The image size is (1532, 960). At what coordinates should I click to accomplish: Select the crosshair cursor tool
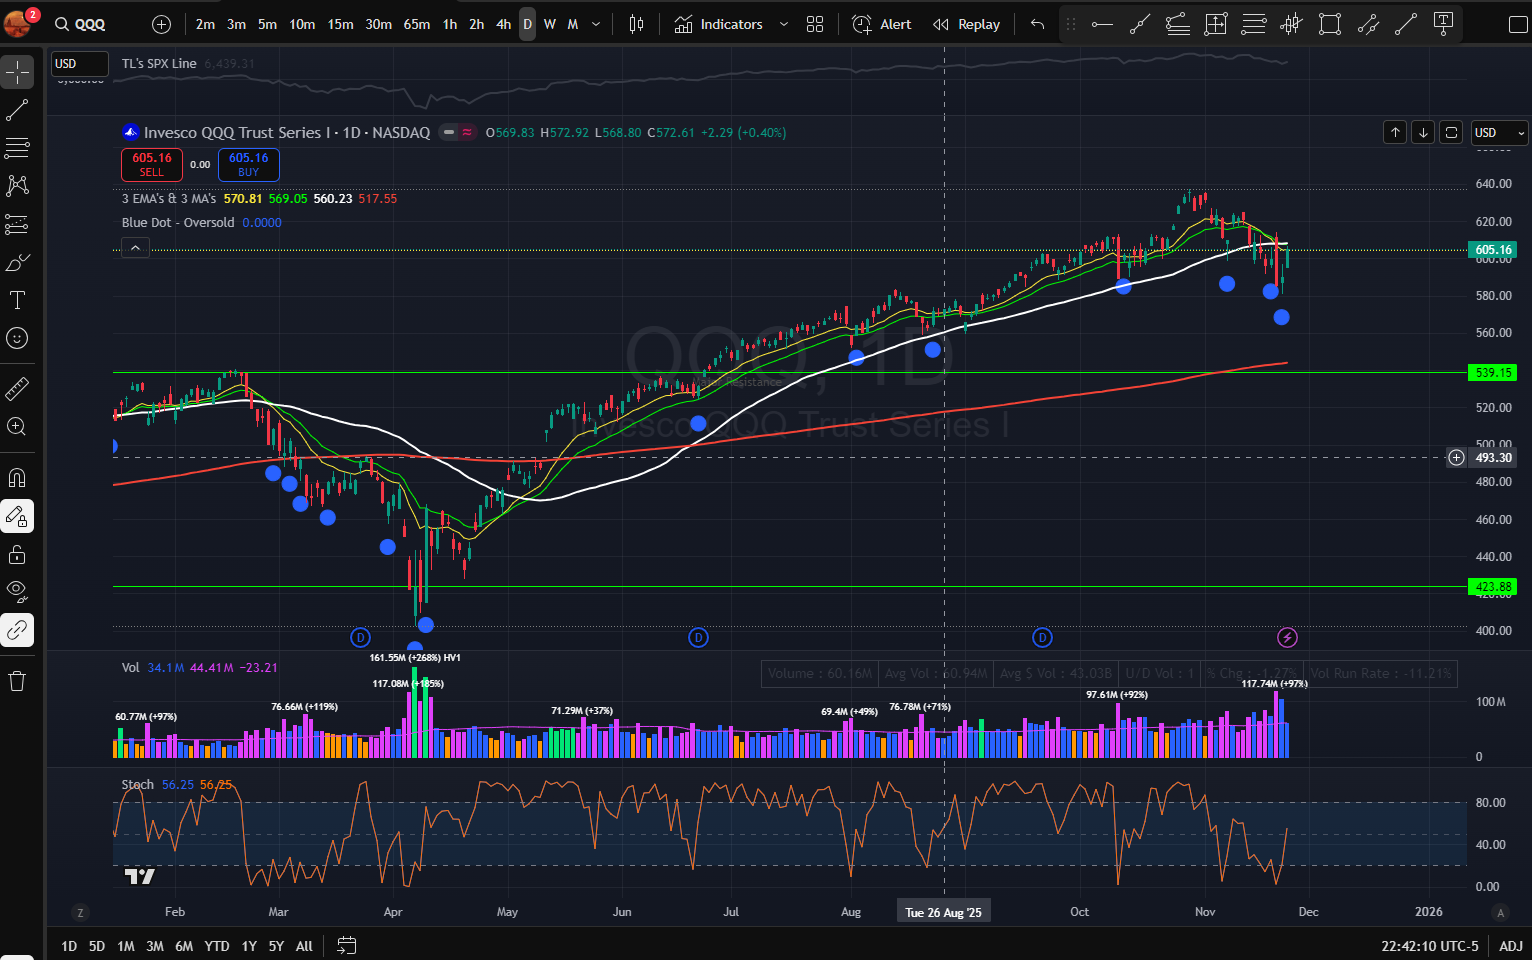point(17,72)
